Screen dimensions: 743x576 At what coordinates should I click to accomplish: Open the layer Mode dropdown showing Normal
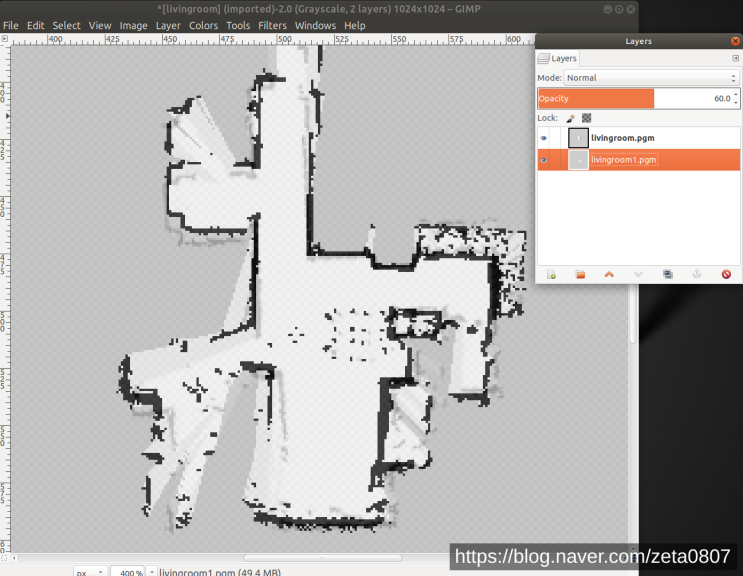(652, 78)
